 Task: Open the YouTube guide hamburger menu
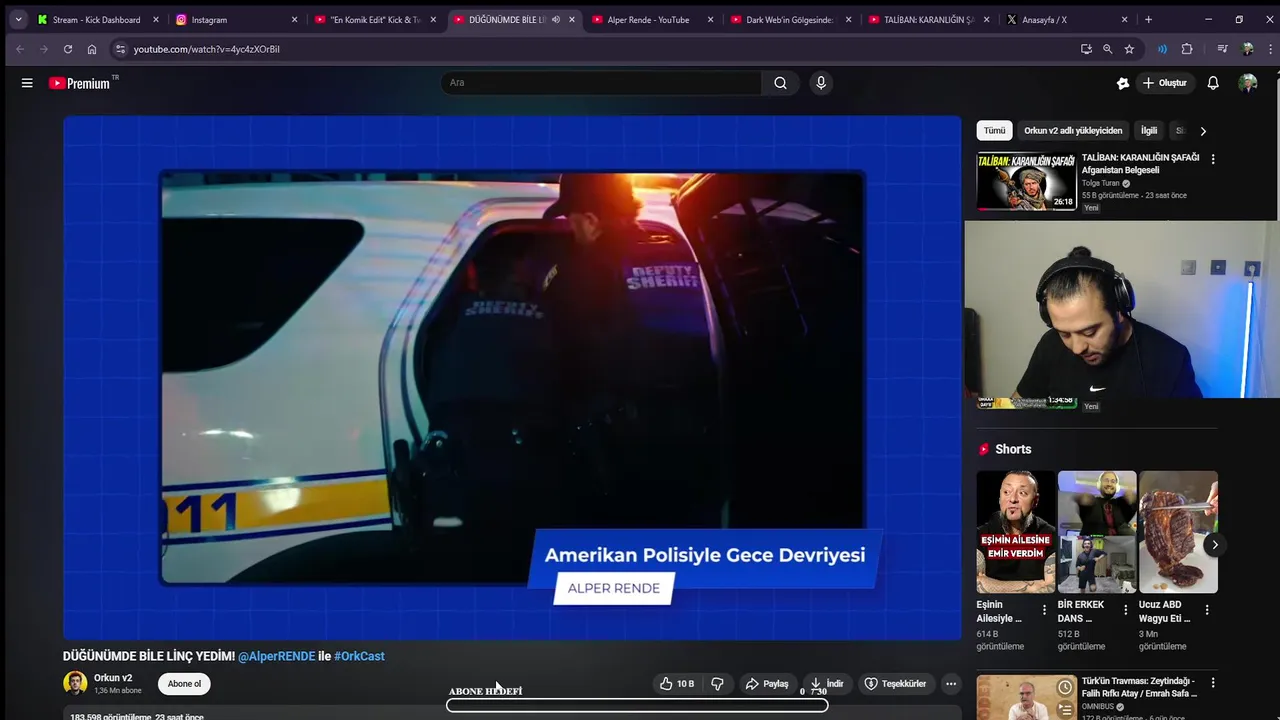pyautogui.click(x=27, y=83)
